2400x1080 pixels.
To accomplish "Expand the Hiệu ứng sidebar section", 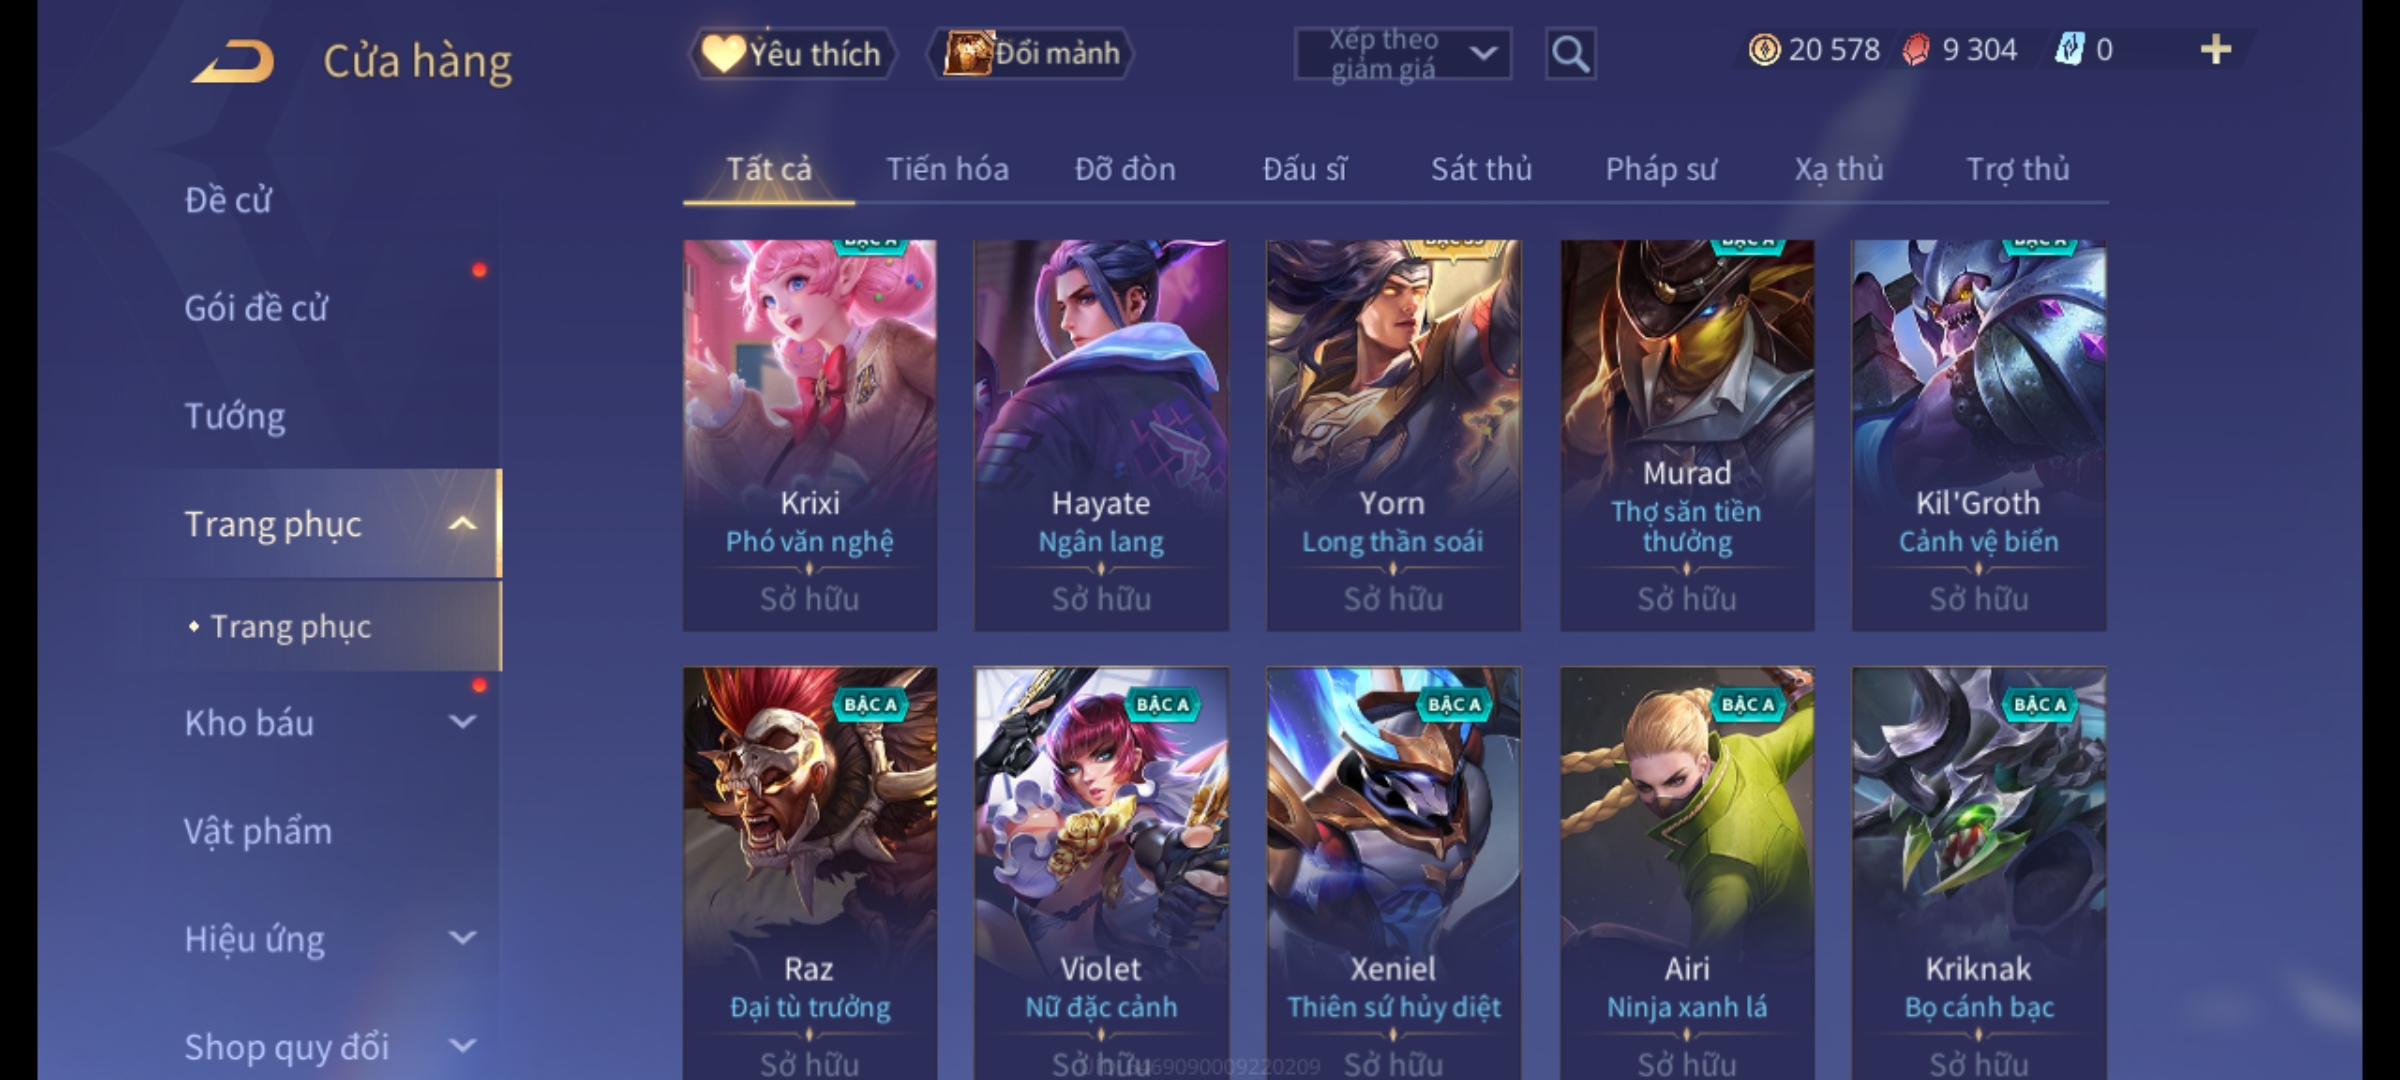I will (462, 938).
